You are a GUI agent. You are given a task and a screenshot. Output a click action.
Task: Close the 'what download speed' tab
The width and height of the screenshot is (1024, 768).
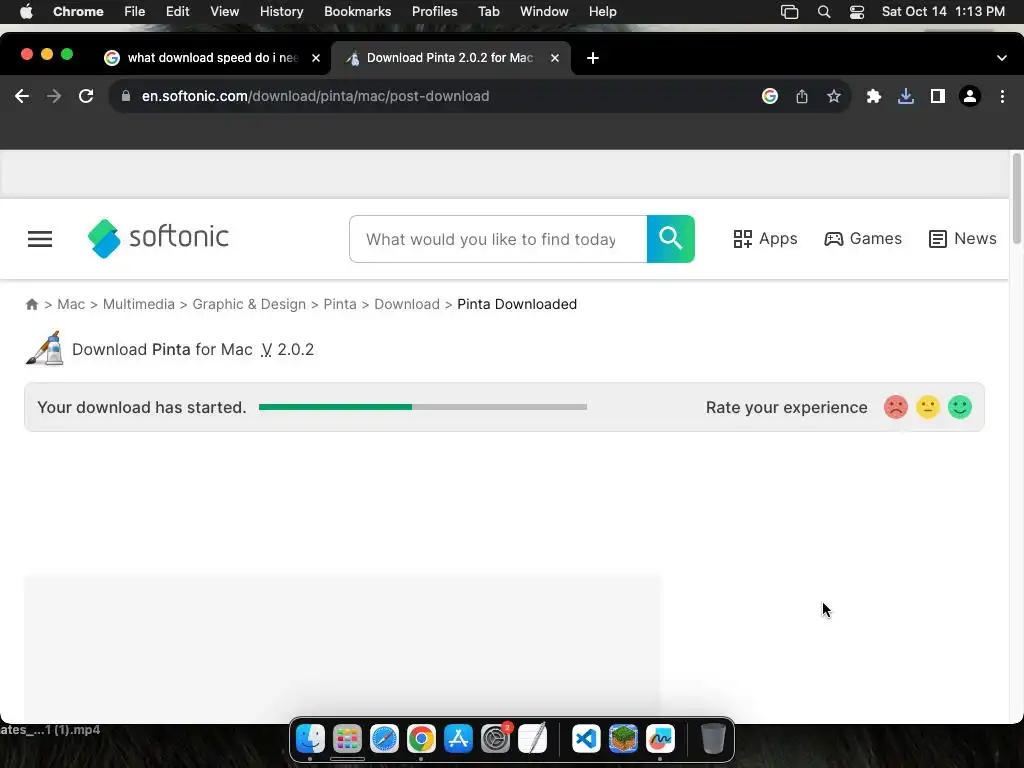(315, 58)
